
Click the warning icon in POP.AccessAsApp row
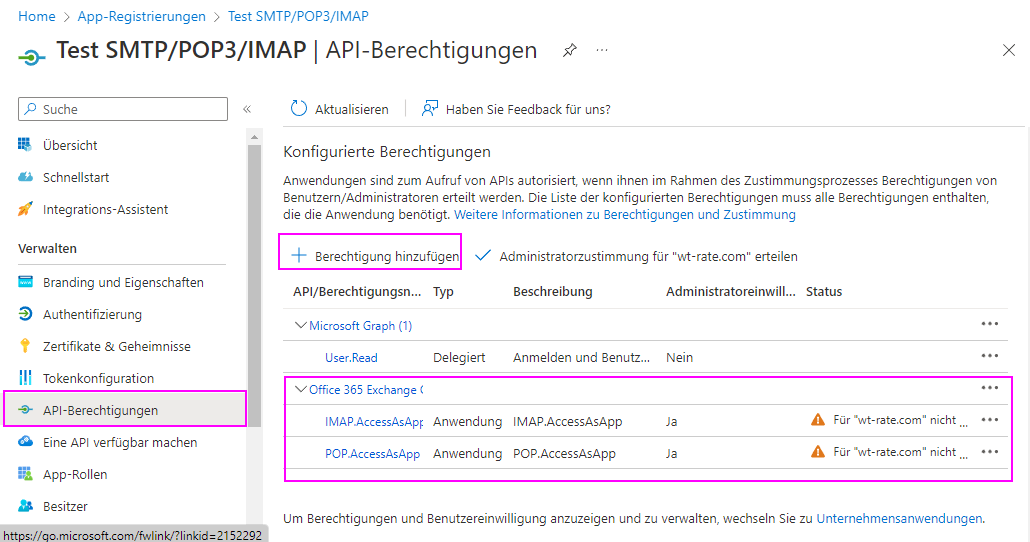818,452
